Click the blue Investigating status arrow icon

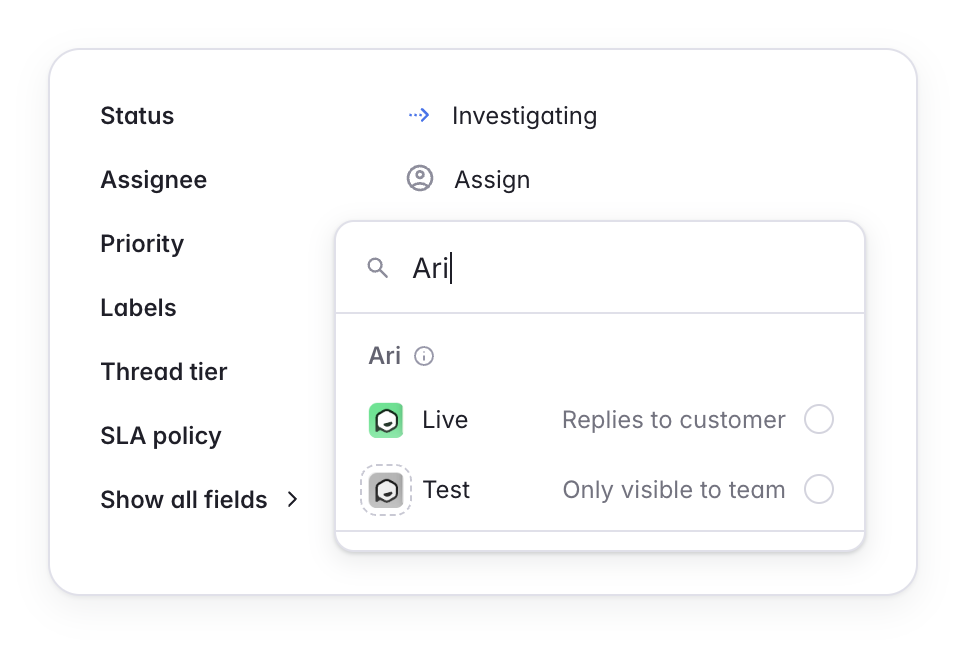pos(419,115)
